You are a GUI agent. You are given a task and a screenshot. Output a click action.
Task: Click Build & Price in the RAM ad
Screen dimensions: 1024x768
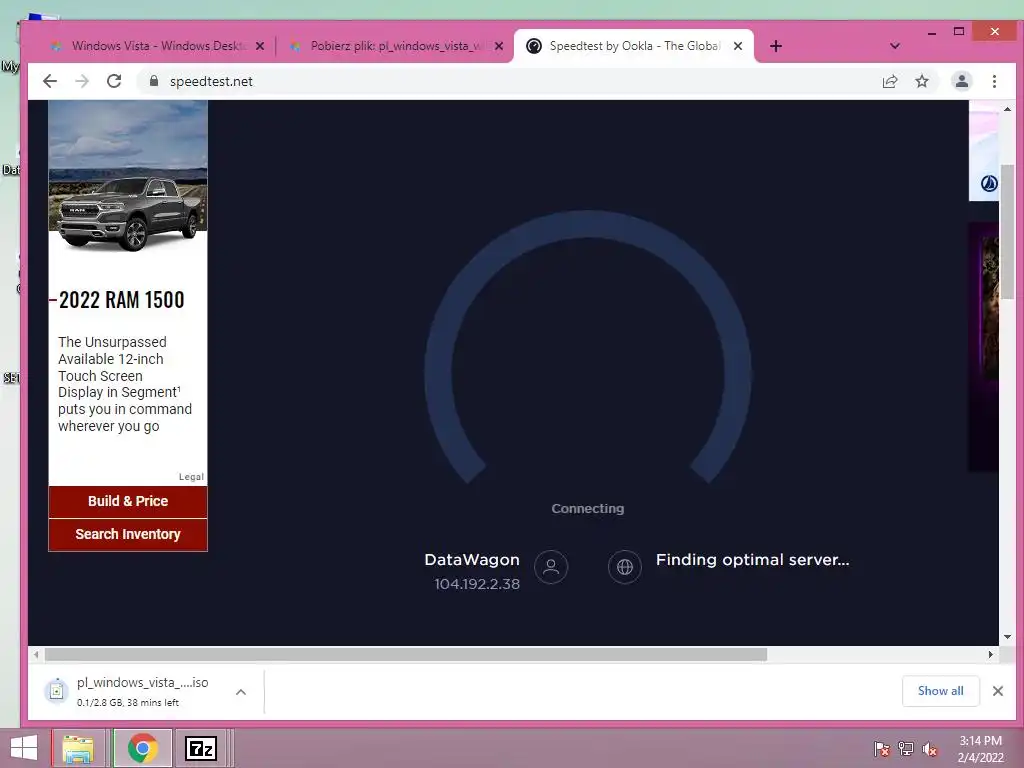[128, 501]
